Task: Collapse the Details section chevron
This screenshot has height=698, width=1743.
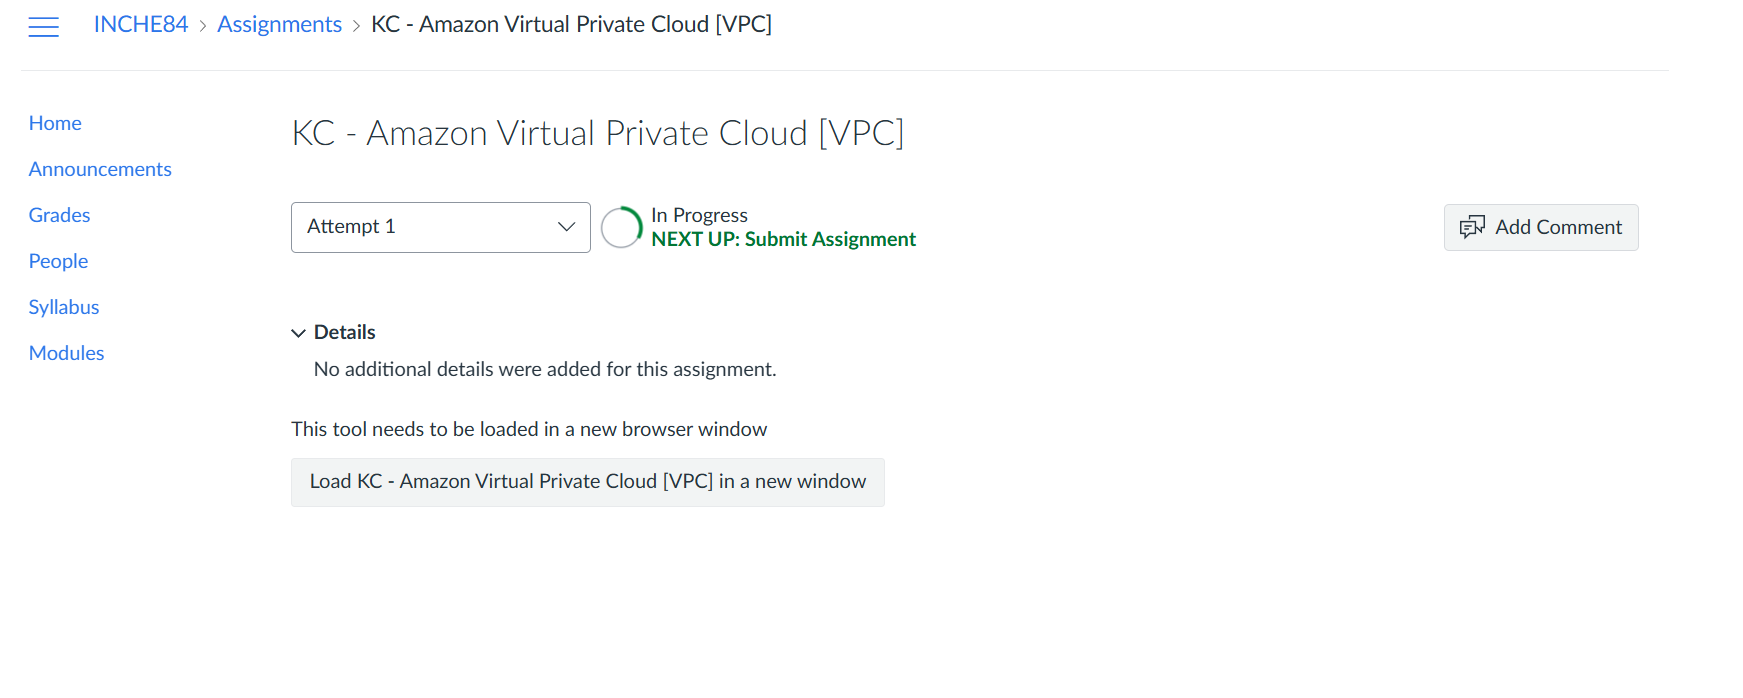Action: click(x=298, y=333)
